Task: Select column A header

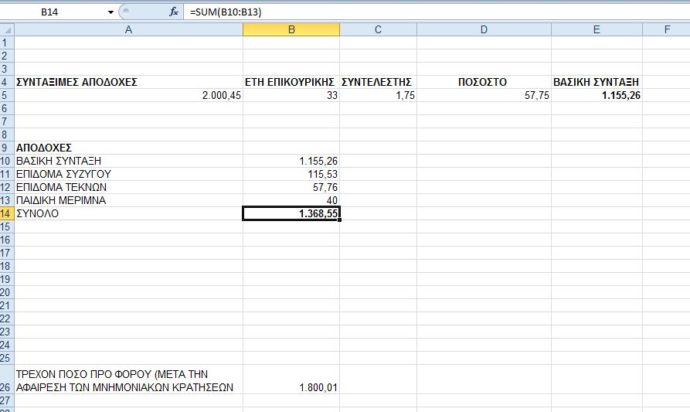Action: tap(128, 30)
